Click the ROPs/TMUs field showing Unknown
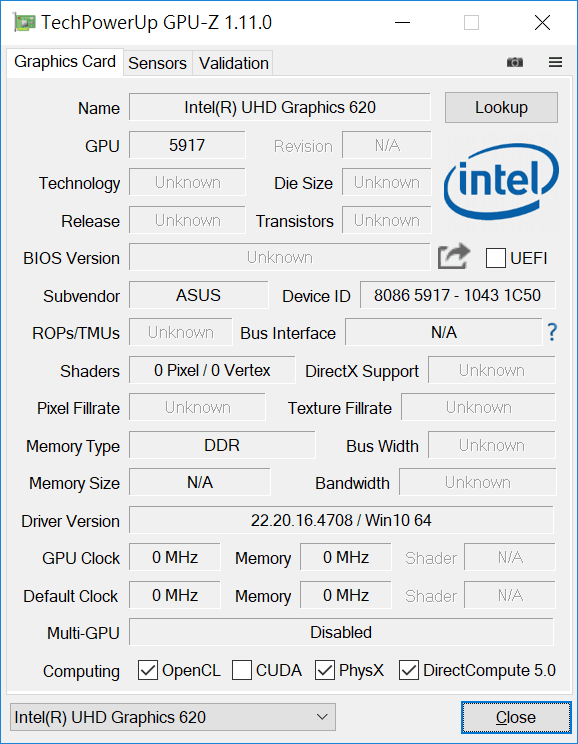 tap(181, 332)
